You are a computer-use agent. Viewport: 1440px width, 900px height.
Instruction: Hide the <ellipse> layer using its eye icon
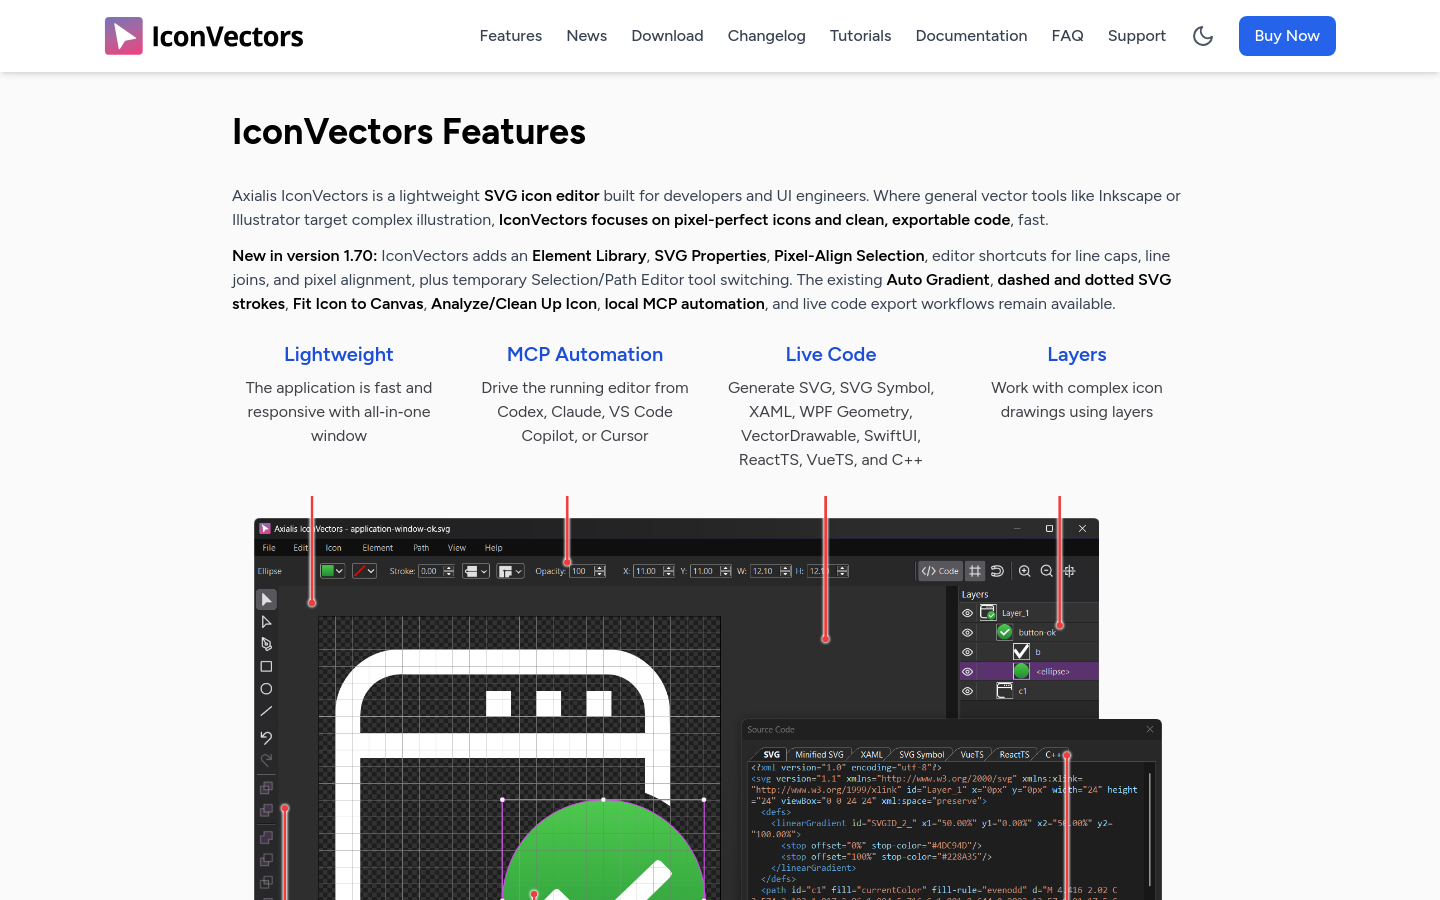tap(967, 671)
